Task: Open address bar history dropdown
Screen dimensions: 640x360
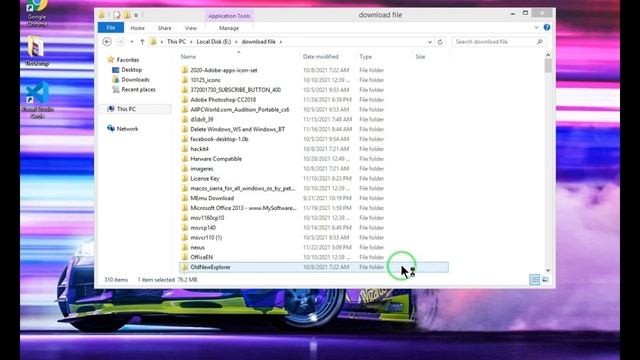Action: pyautogui.click(x=429, y=42)
